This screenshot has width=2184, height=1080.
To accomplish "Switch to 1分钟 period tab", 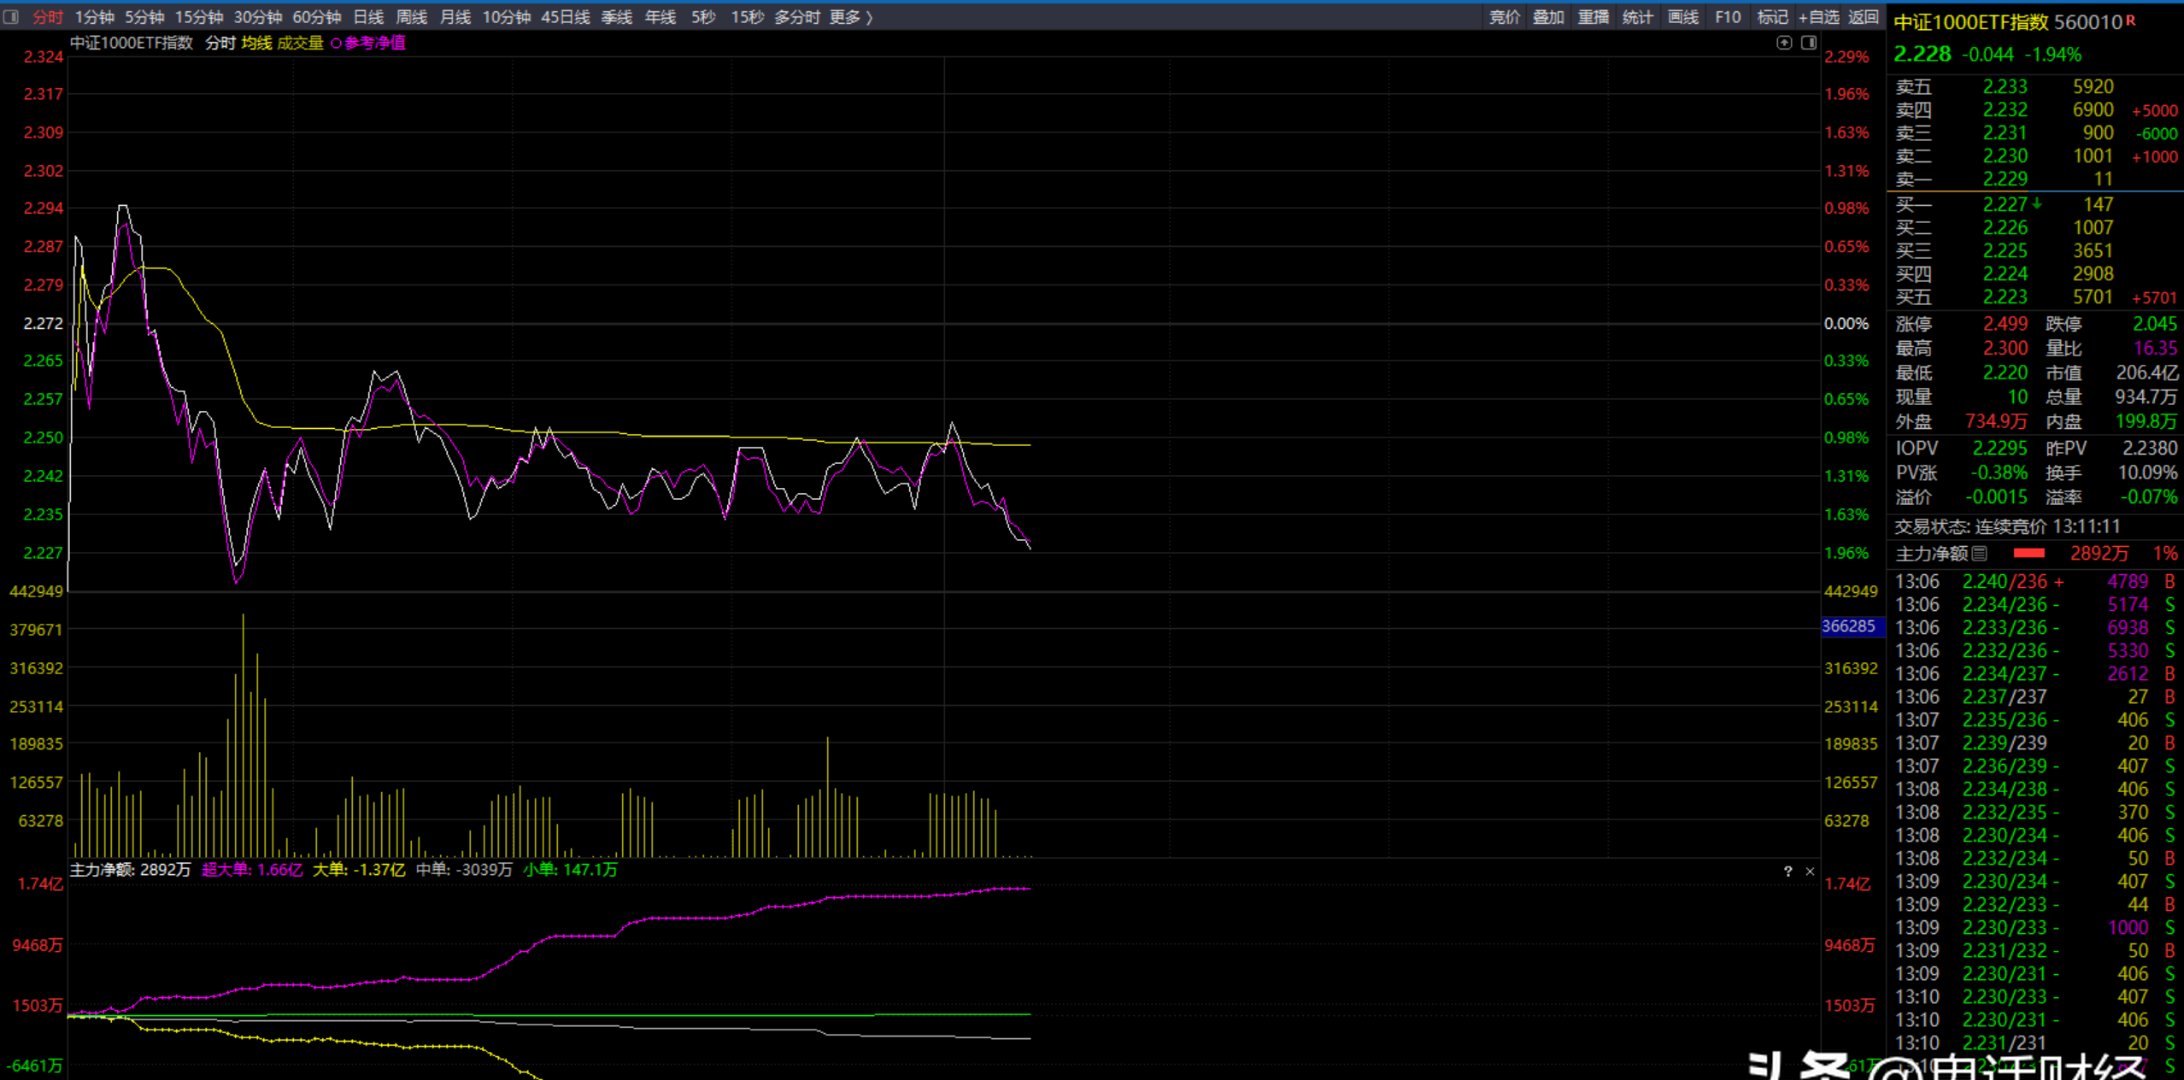I will point(94,17).
